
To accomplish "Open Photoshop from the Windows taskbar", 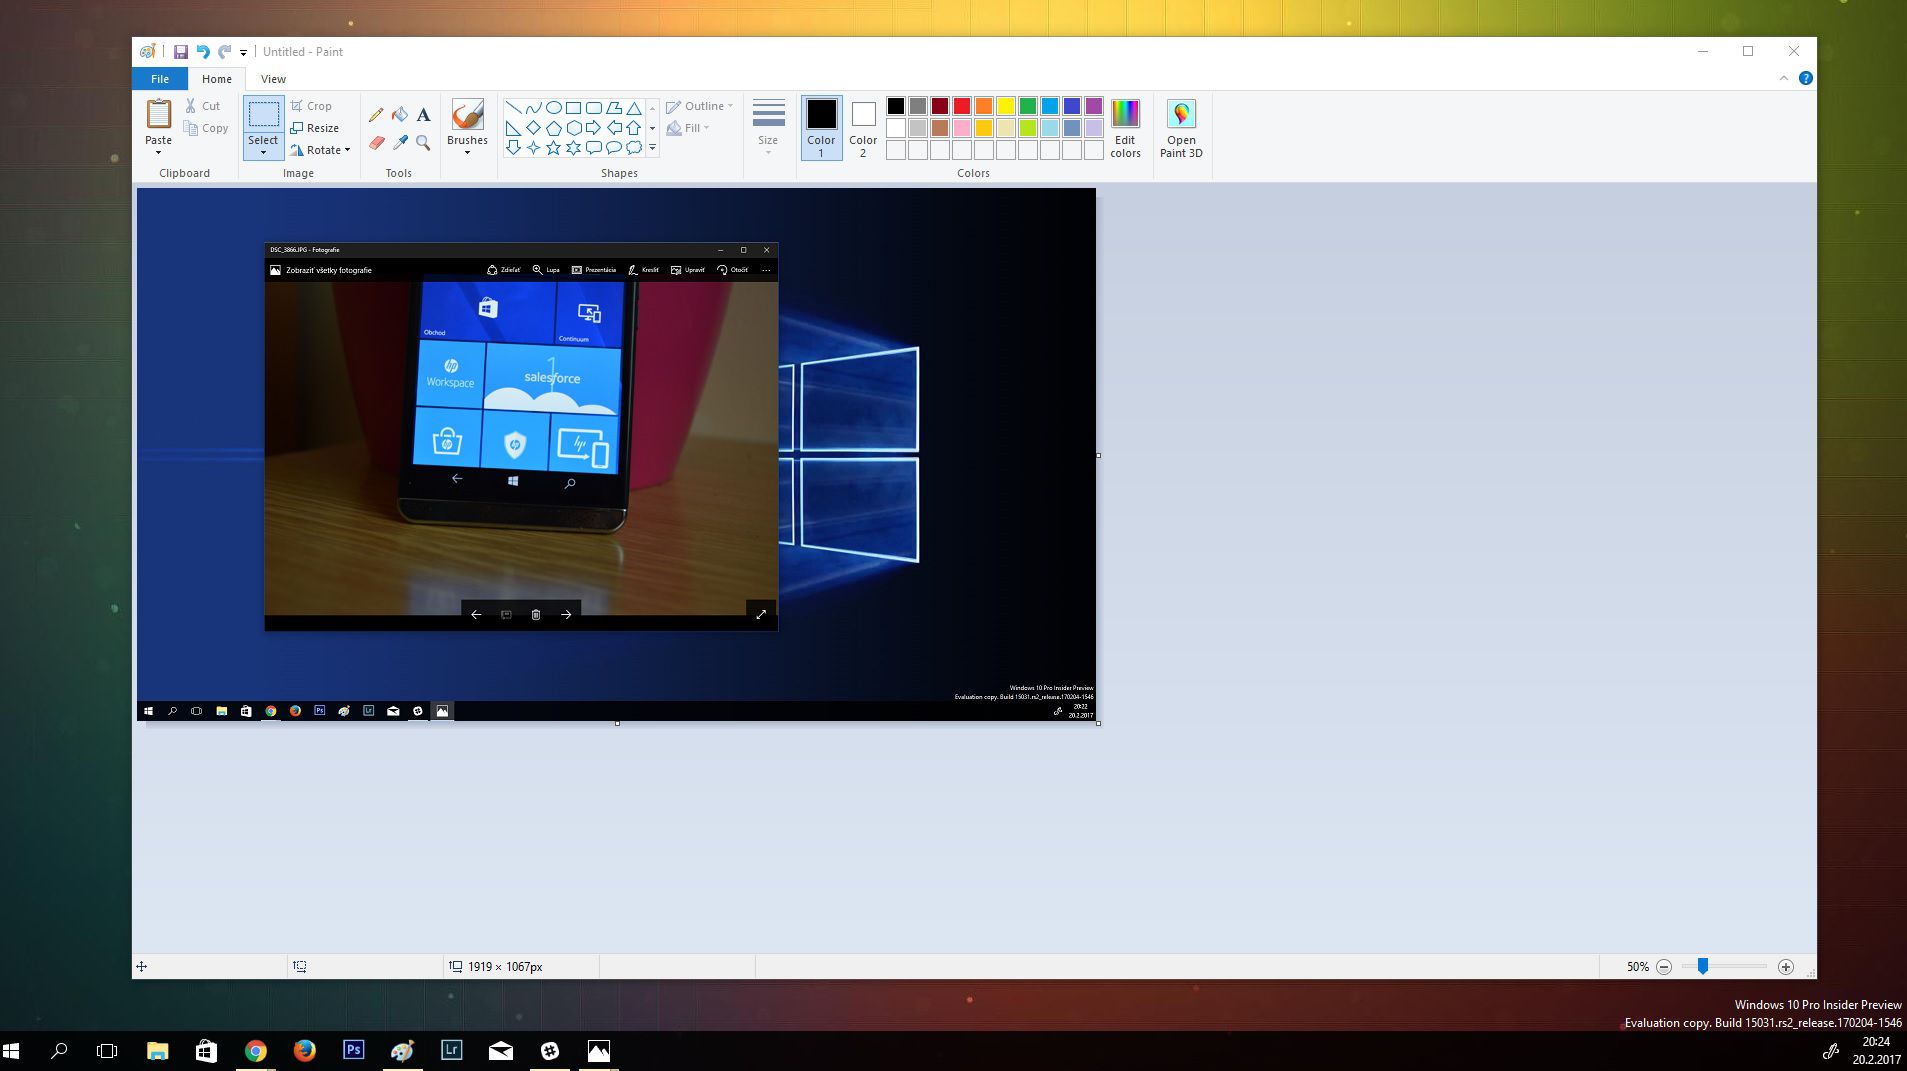I will coord(353,1050).
